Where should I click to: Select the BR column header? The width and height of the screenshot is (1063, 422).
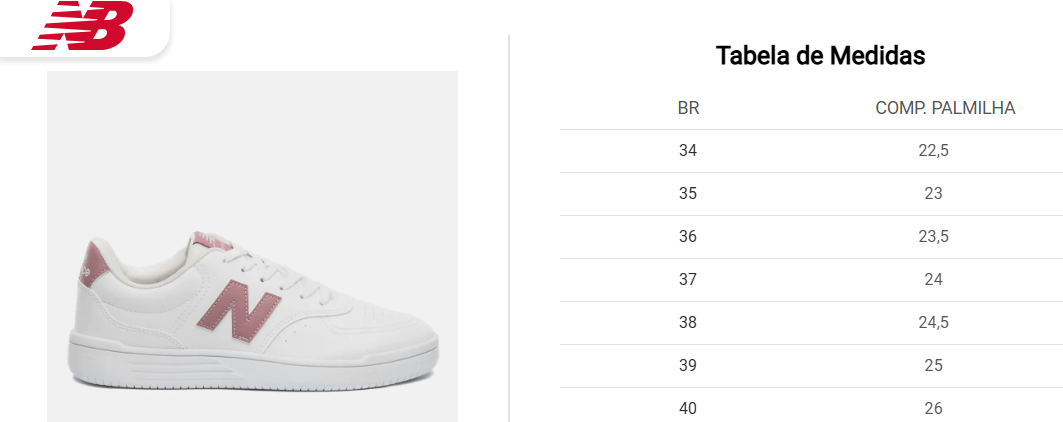pyautogui.click(x=688, y=108)
